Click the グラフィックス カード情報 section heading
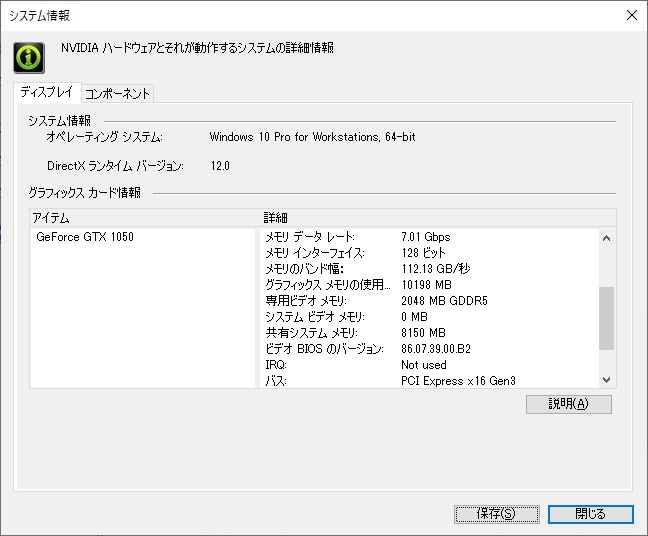648x536 pixels. [85, 193]
